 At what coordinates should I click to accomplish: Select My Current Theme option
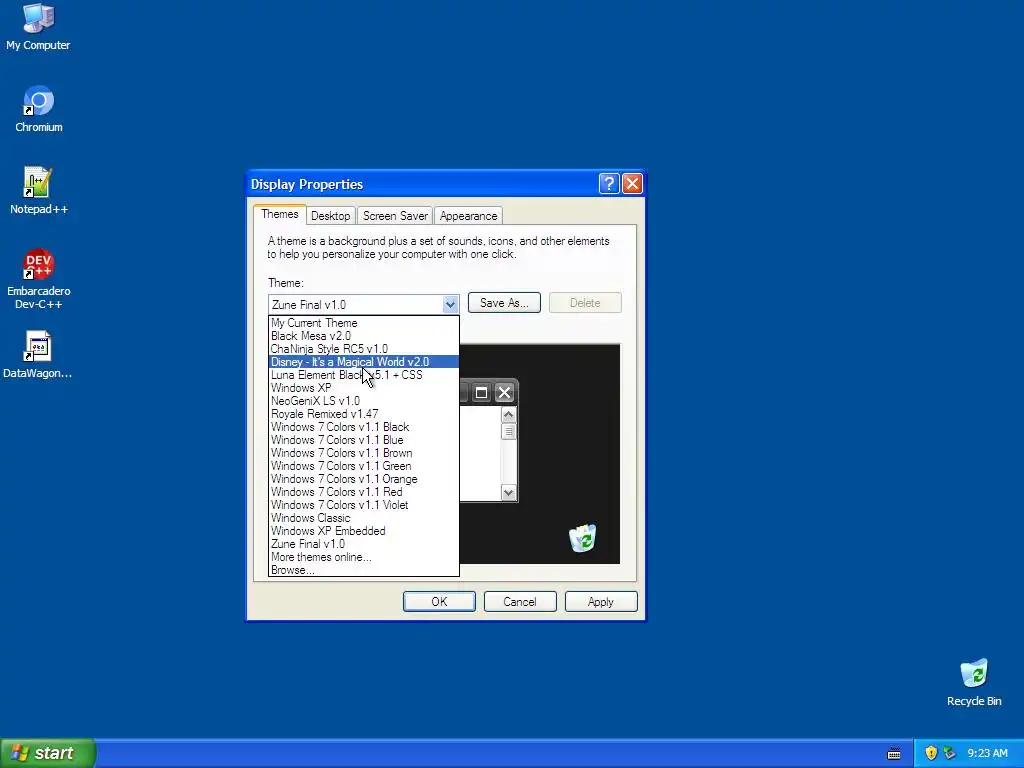coord(364,323)
